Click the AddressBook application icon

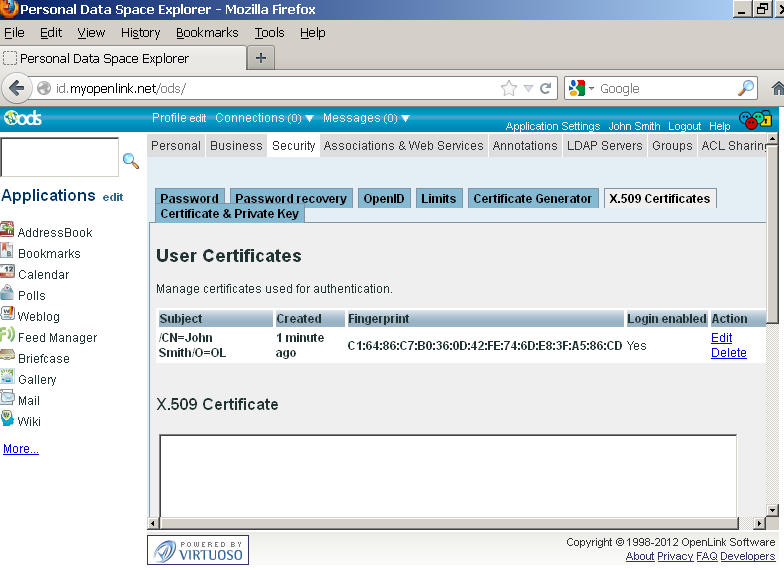click(x=8, y=231)
